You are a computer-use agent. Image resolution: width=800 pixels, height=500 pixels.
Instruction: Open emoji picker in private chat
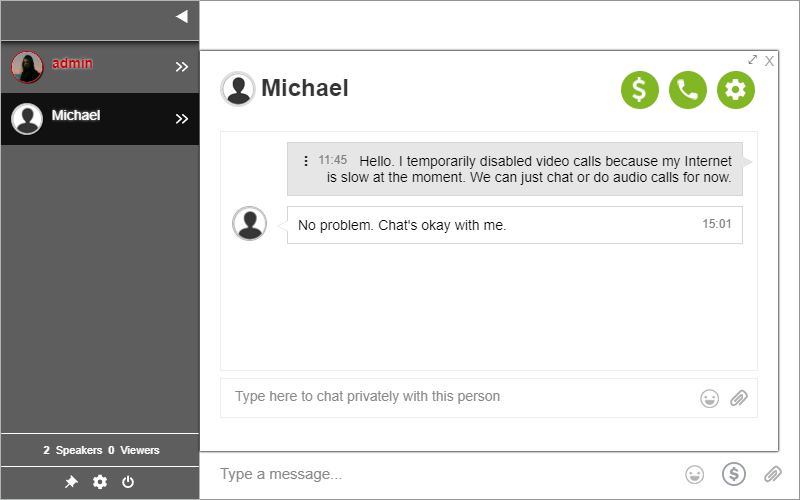(x=710, y=398)
